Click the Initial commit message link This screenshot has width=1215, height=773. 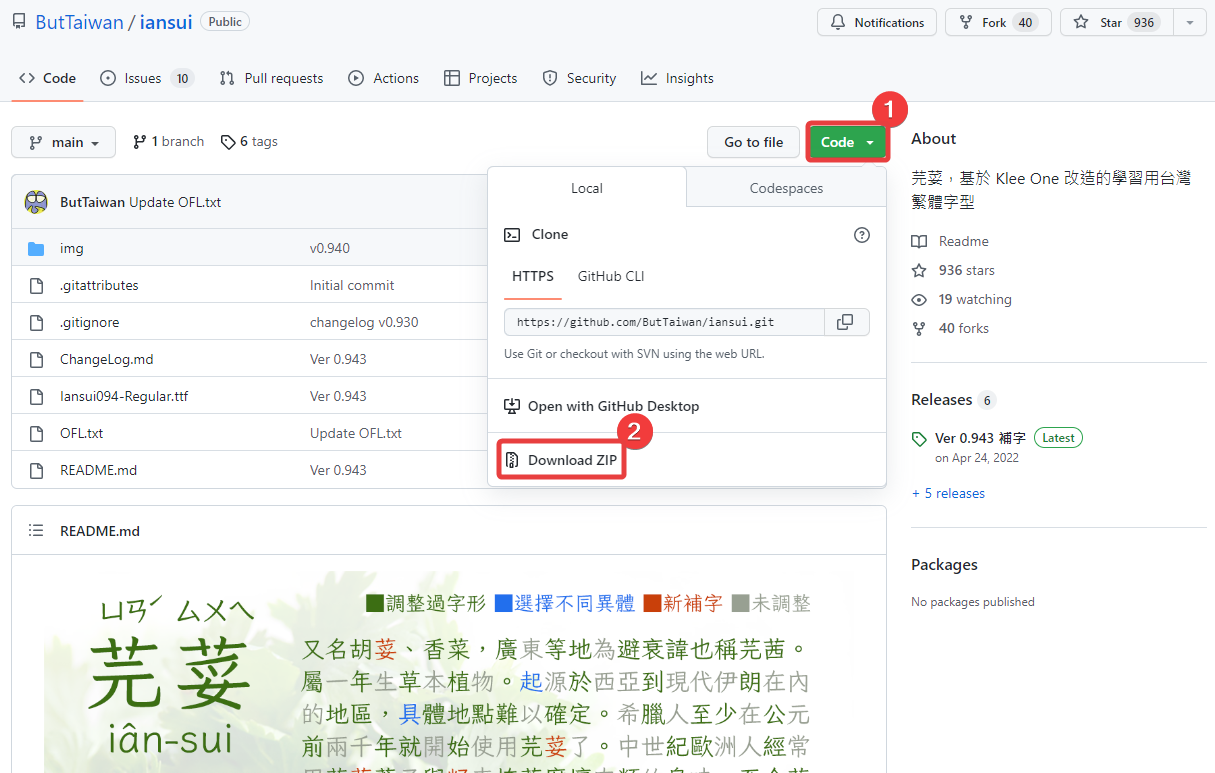[x=352, y=285]
